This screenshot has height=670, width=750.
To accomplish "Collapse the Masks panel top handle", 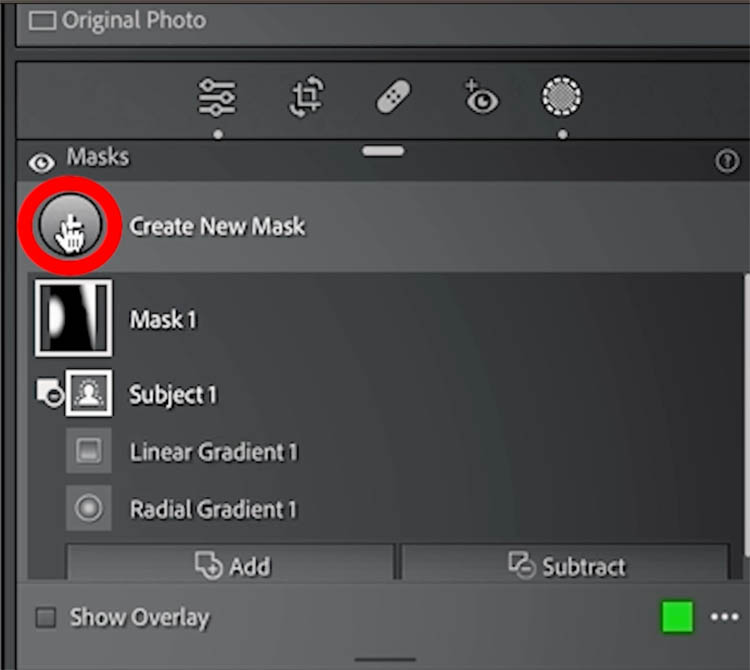I will coord(383,151).
